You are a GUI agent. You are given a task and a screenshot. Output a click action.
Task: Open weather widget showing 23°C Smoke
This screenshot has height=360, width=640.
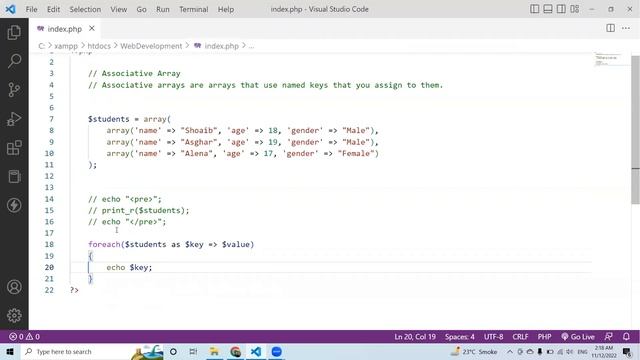(x=474, y=351)
